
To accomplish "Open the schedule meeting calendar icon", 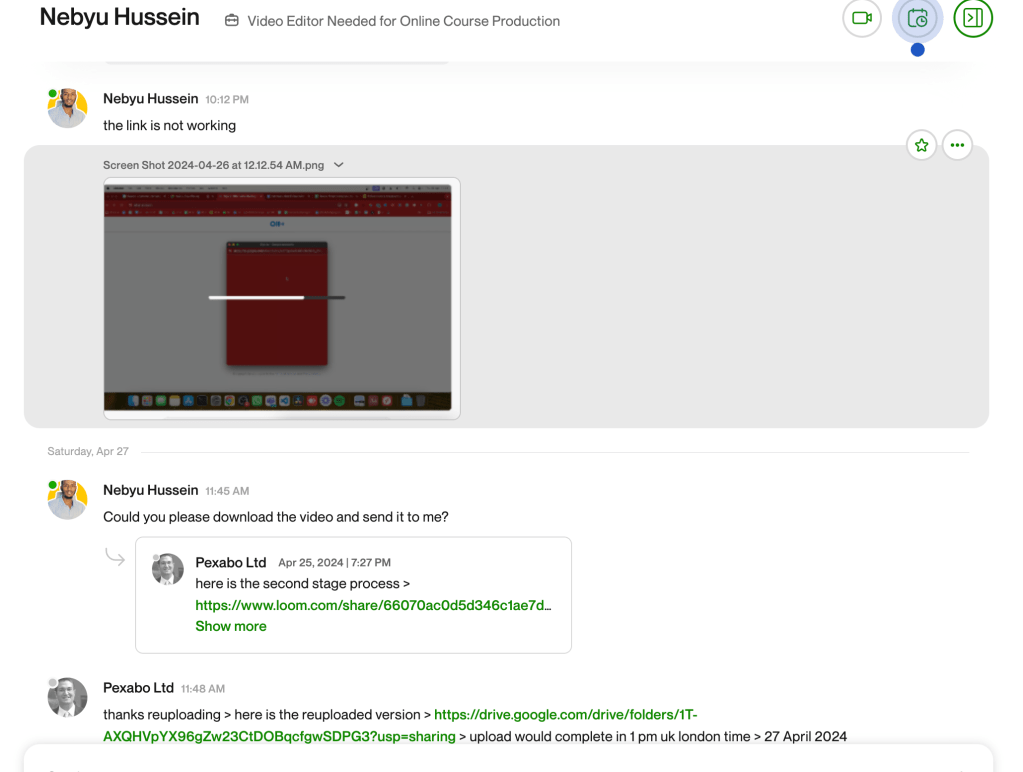I will tap(917, 18).
